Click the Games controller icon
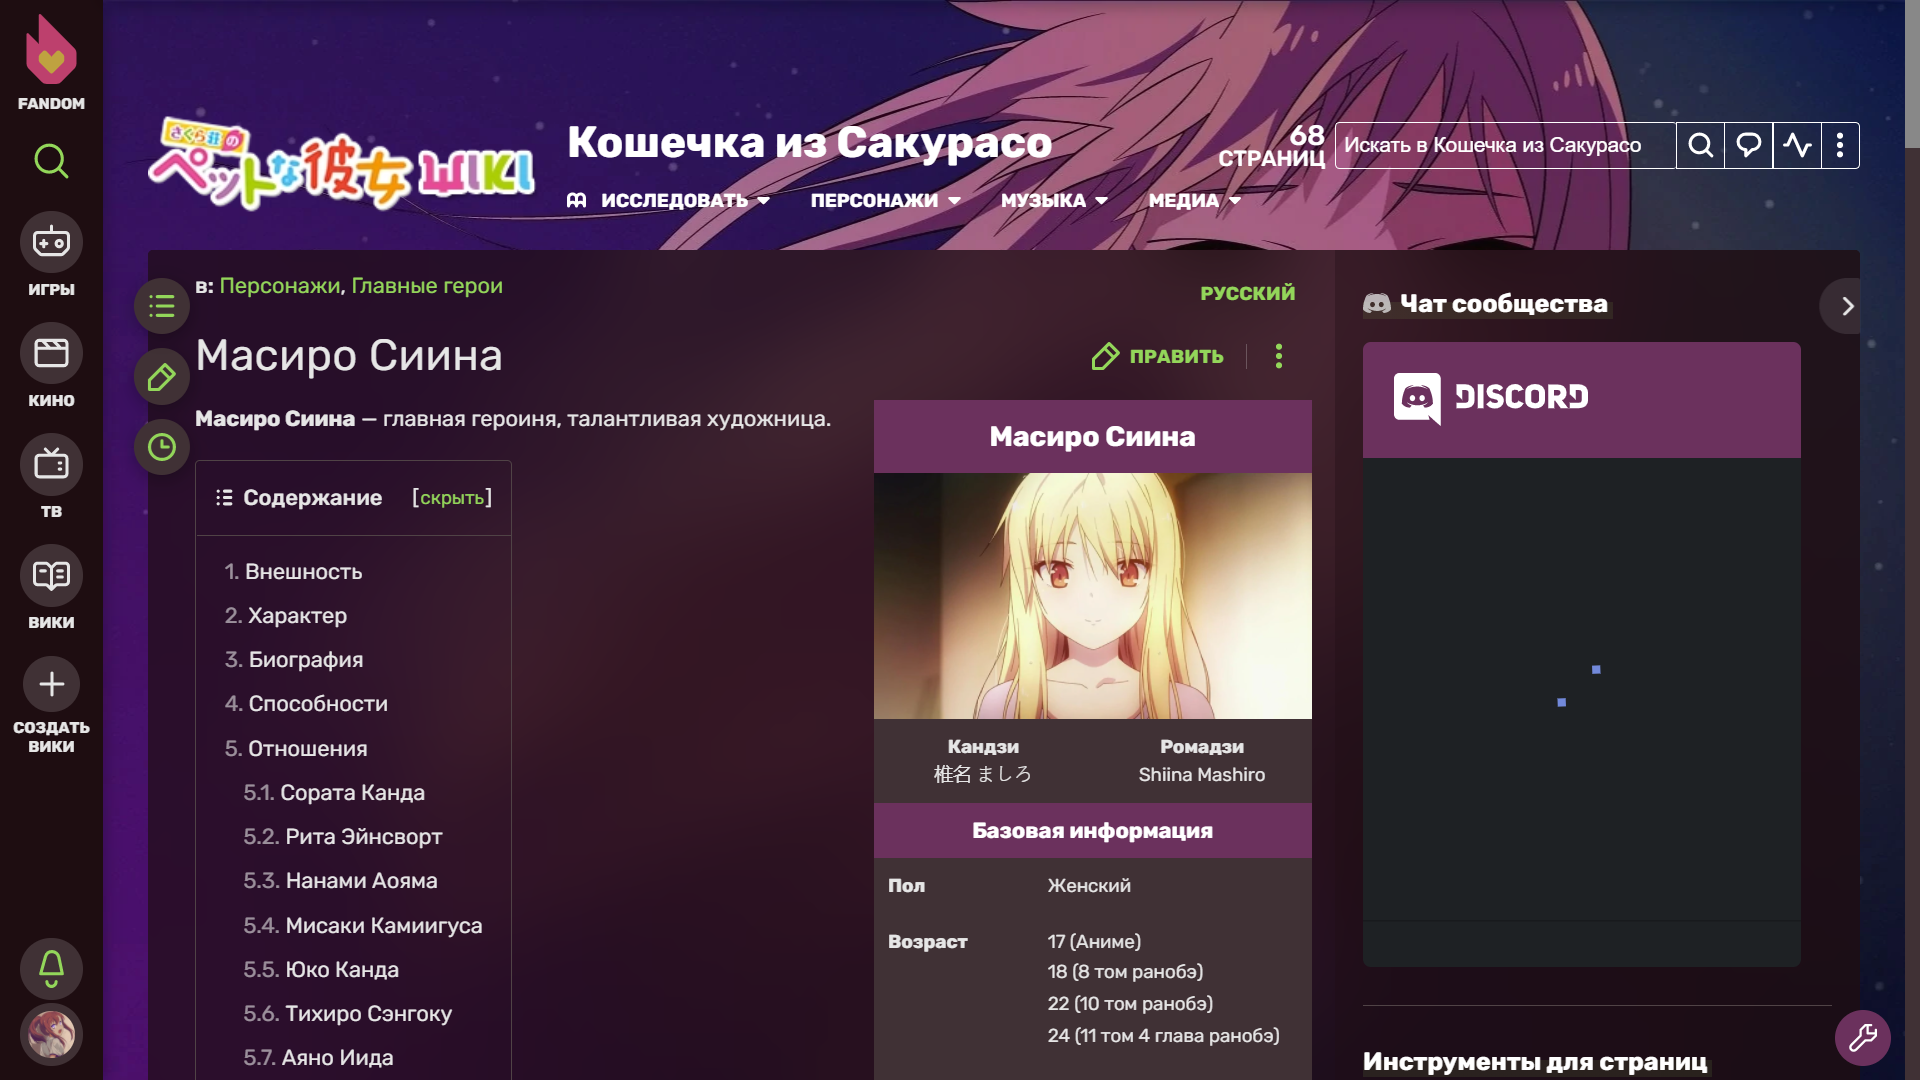1920x1080 pixels. 51,242
